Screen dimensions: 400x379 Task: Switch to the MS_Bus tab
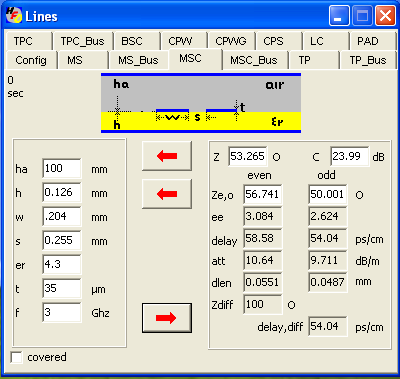point(138,60)
